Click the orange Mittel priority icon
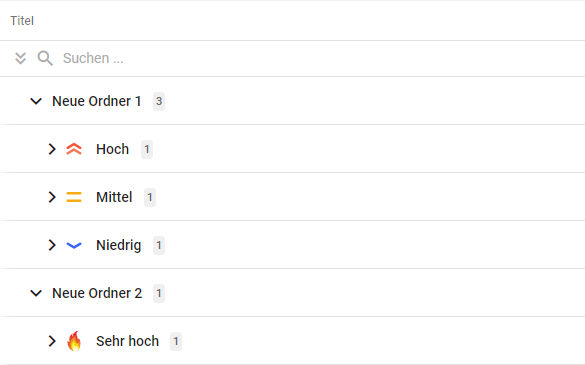The width and height of the screenshot is (585, 365). pos(74,197)
